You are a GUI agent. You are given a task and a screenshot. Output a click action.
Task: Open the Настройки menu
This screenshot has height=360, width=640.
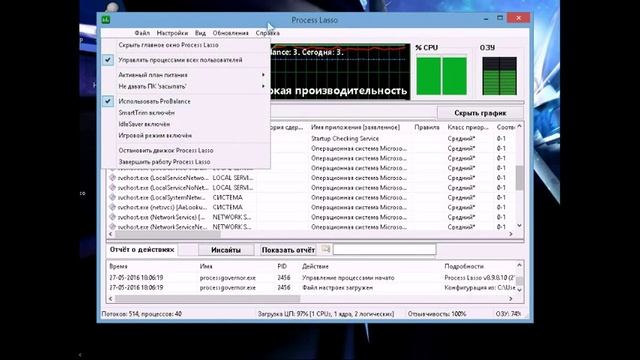(172, 33)
